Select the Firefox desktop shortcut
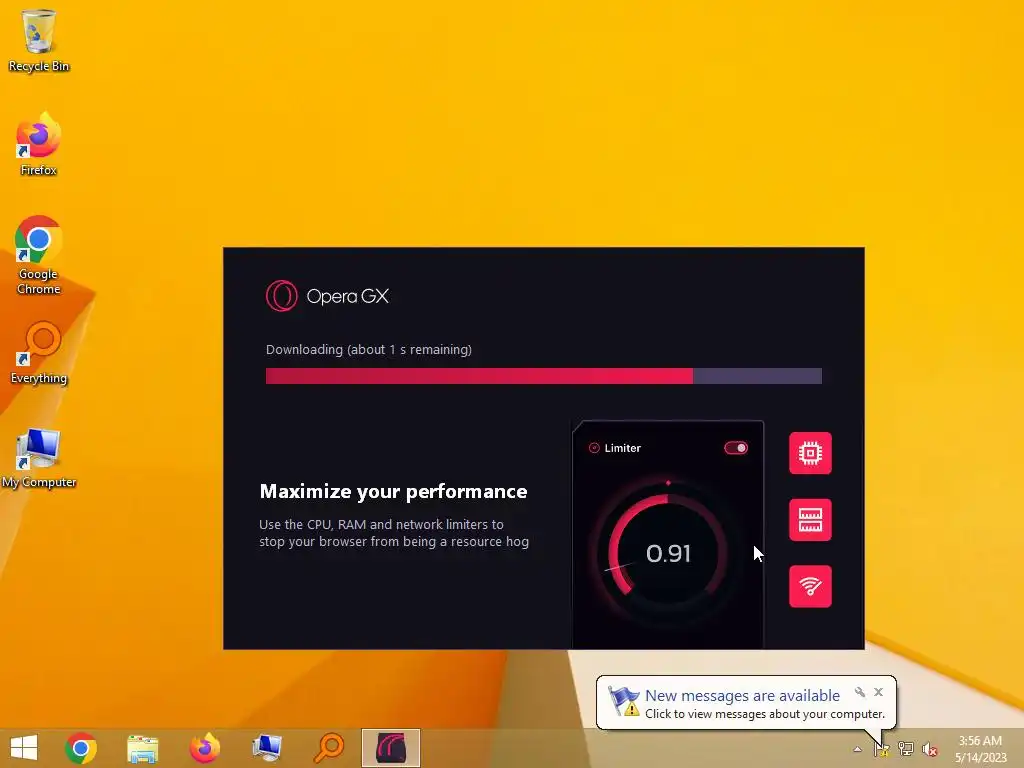The height and width of the screenshot is (768, 1024). click(x=39, y=144)
